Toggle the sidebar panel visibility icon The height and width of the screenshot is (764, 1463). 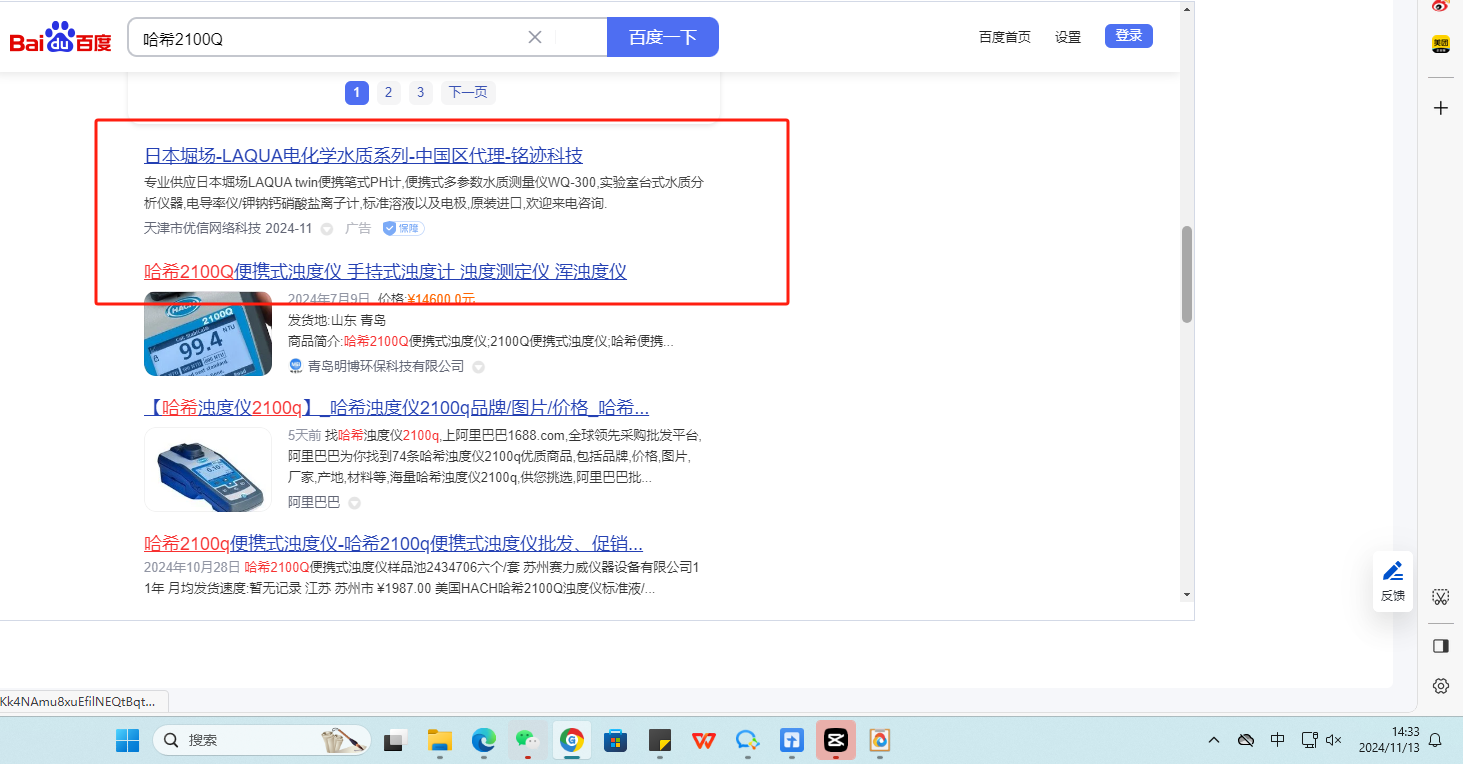click(x=1441, y=646)
